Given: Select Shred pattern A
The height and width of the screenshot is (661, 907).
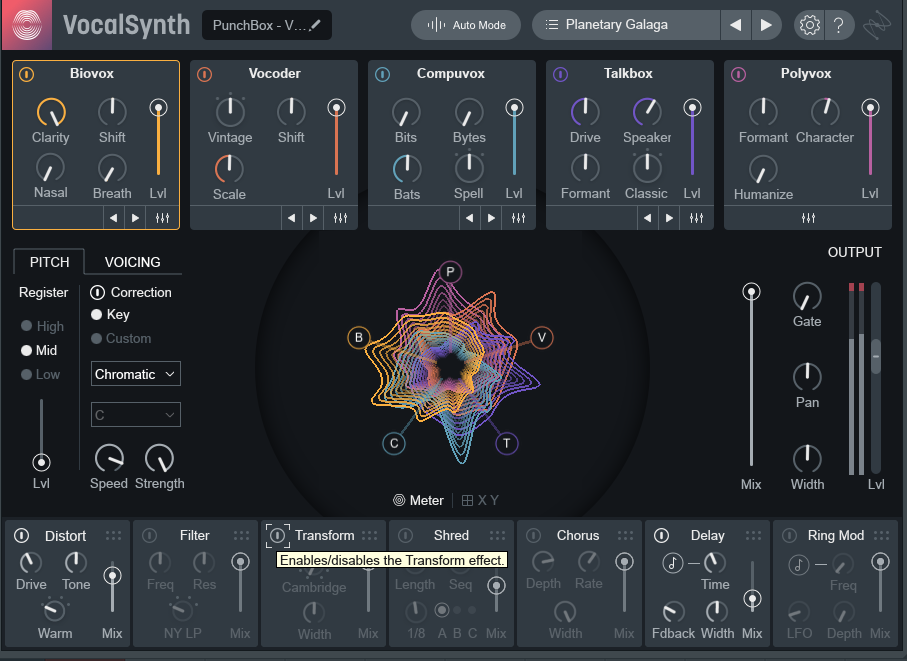Looking at the screenshot, I should click(441, 610).
